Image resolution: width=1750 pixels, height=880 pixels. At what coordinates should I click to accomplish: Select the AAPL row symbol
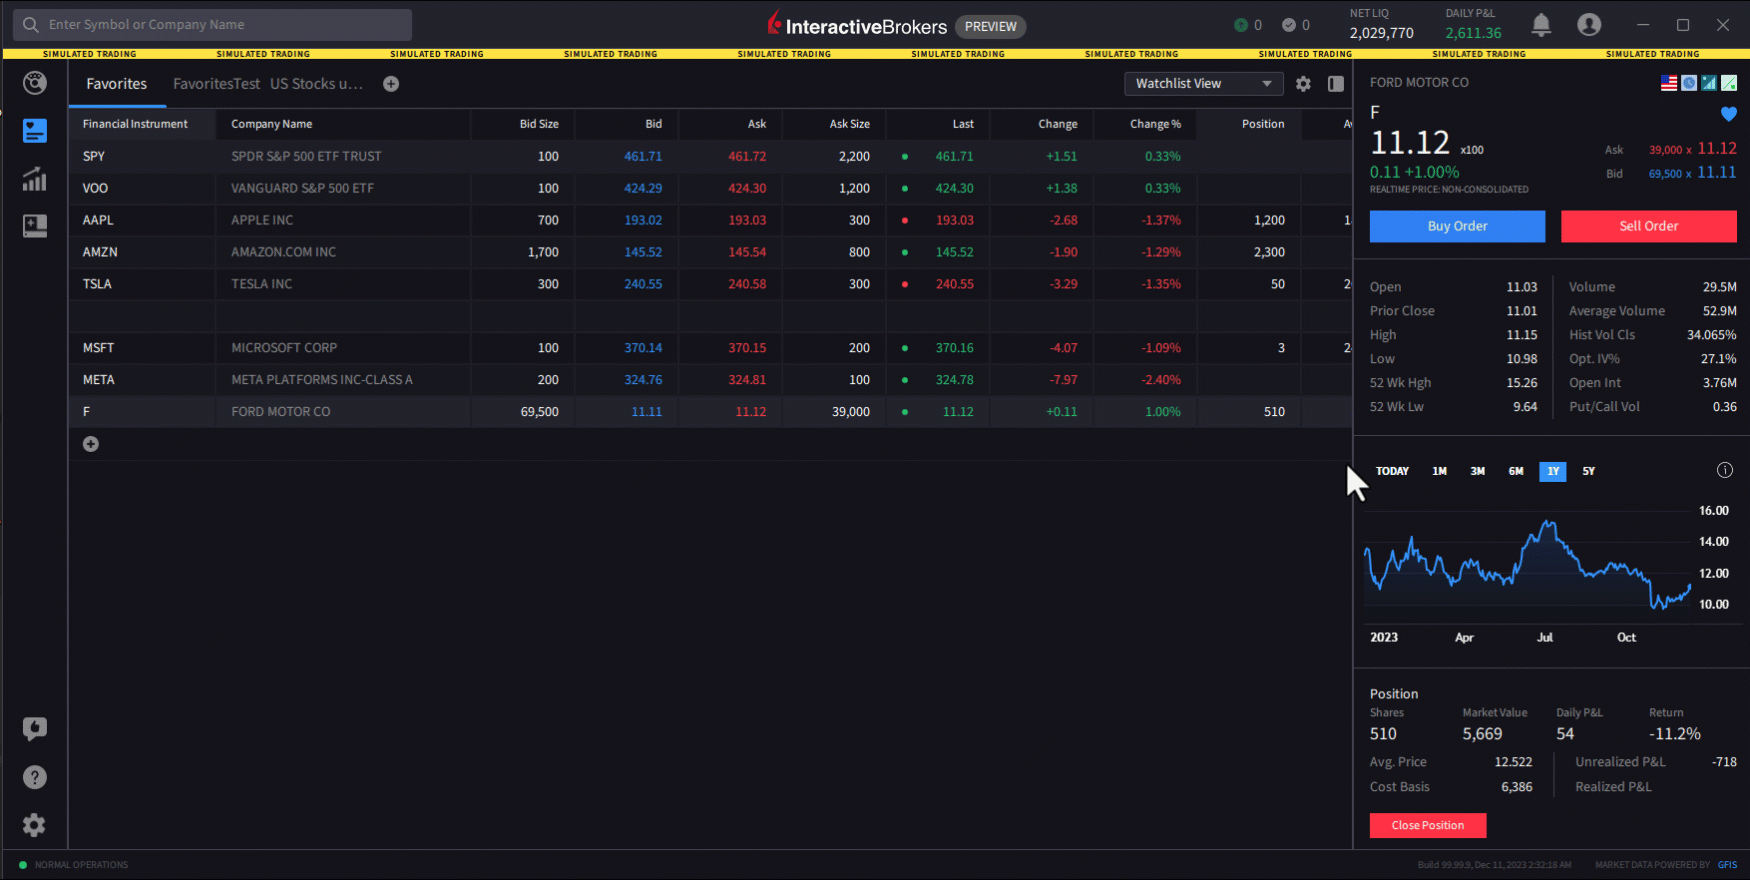(98, 220)
